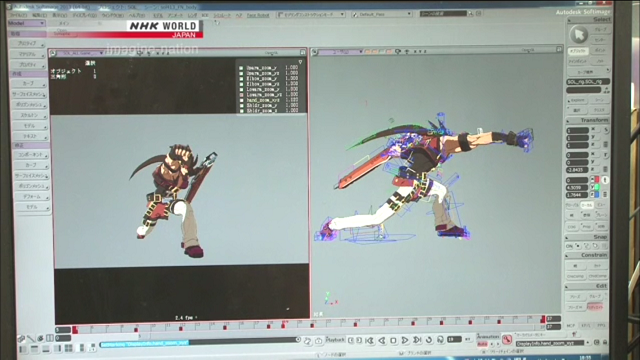Screen dimensions: 640x360
Task: Open the ディスプレイ menu
Action: pyautogui.click(x=85, y=15)
